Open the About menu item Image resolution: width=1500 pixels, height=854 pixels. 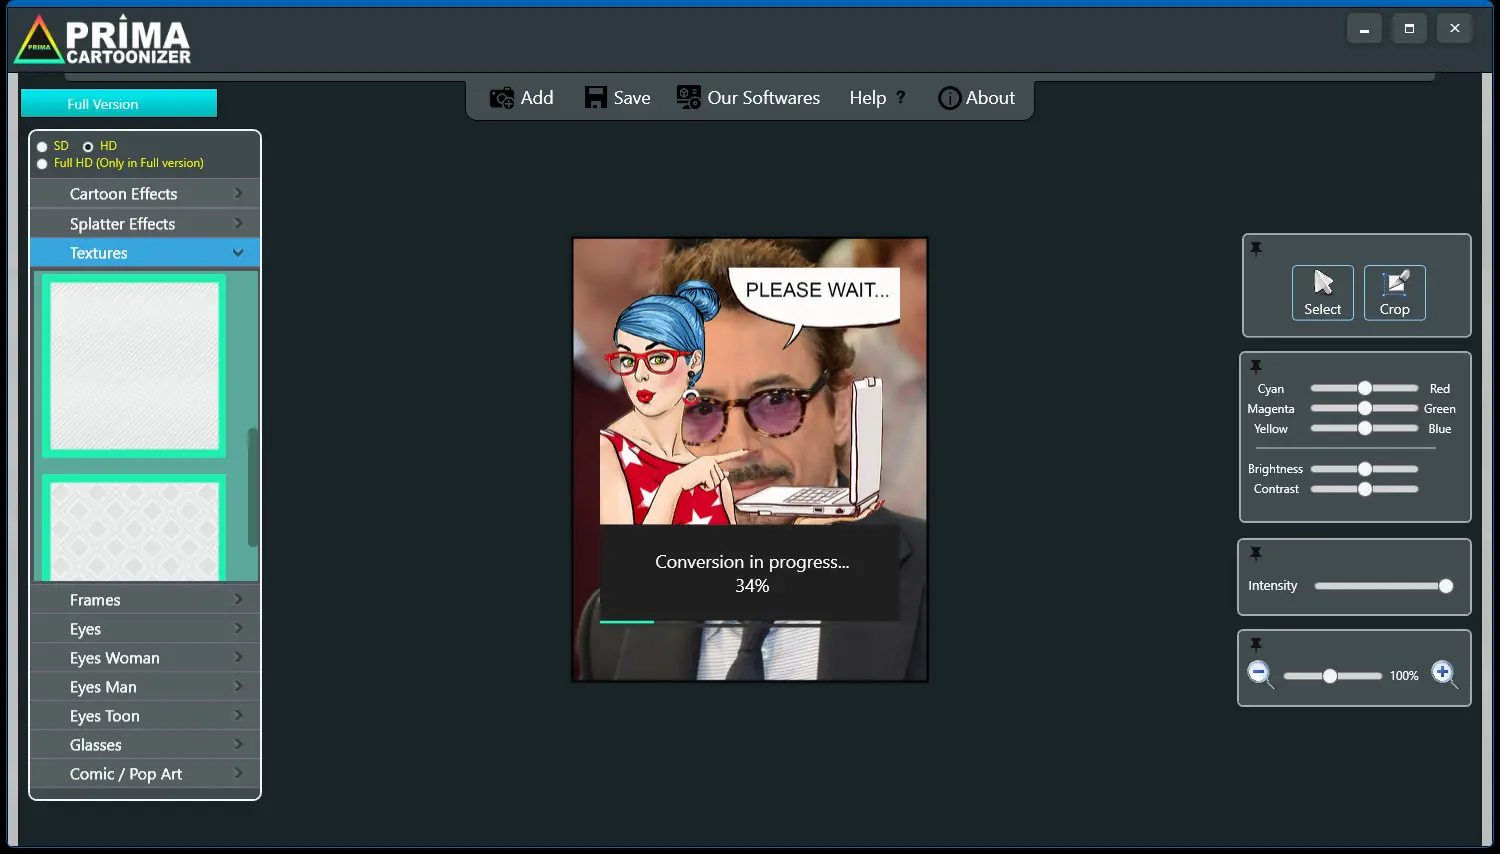point(976,98)
